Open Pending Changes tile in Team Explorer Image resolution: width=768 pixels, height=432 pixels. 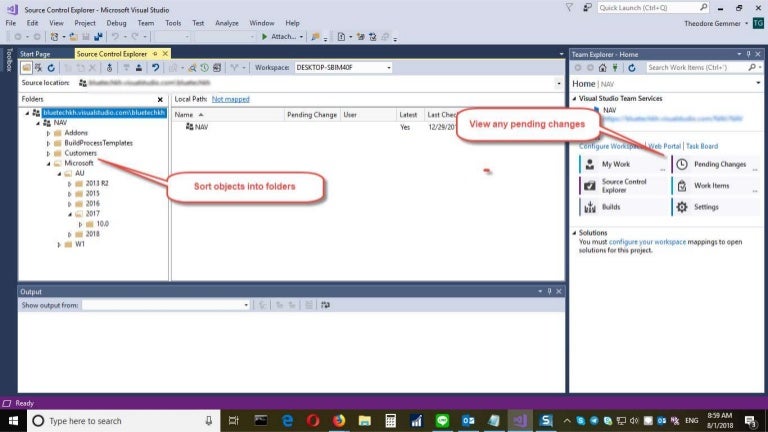[x=718, y=164]
